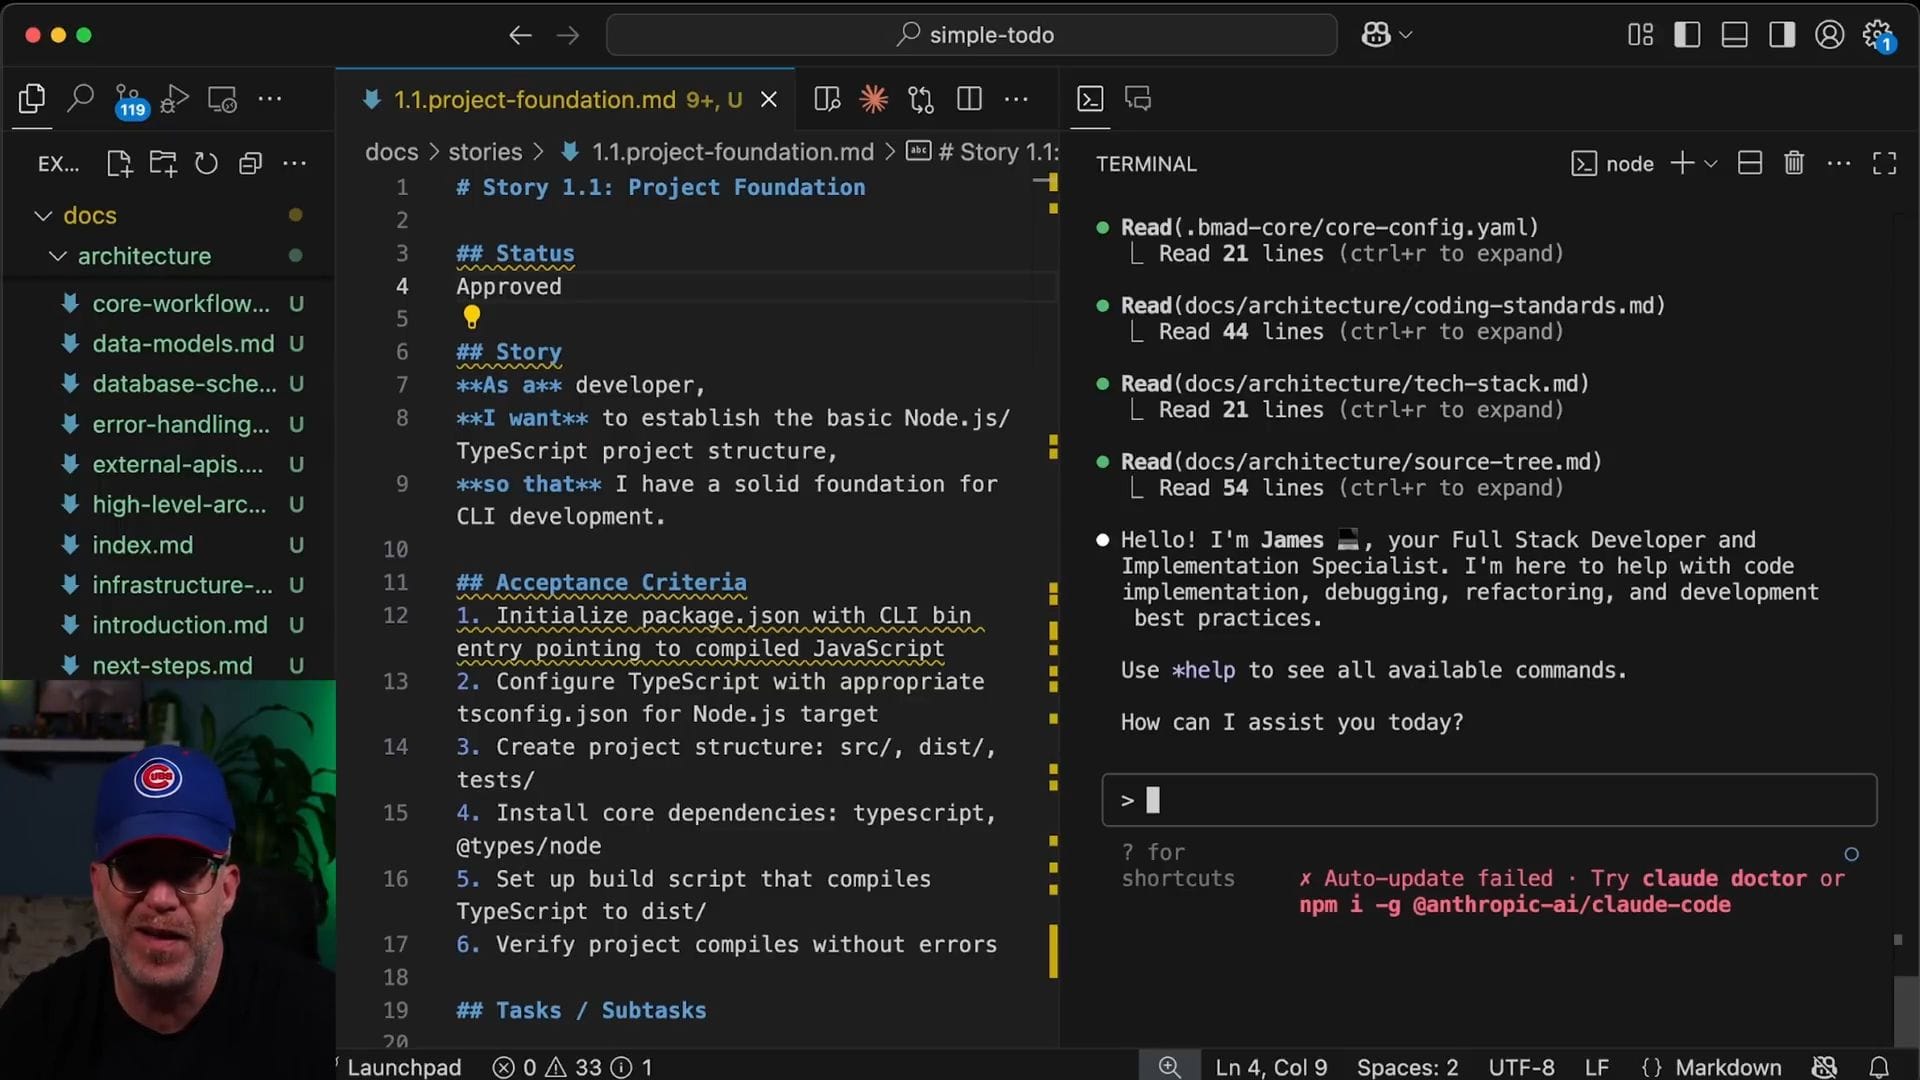Click the Claude Code orange starburst icon
Screen dimensions: 1920x1080
(873, 99)
